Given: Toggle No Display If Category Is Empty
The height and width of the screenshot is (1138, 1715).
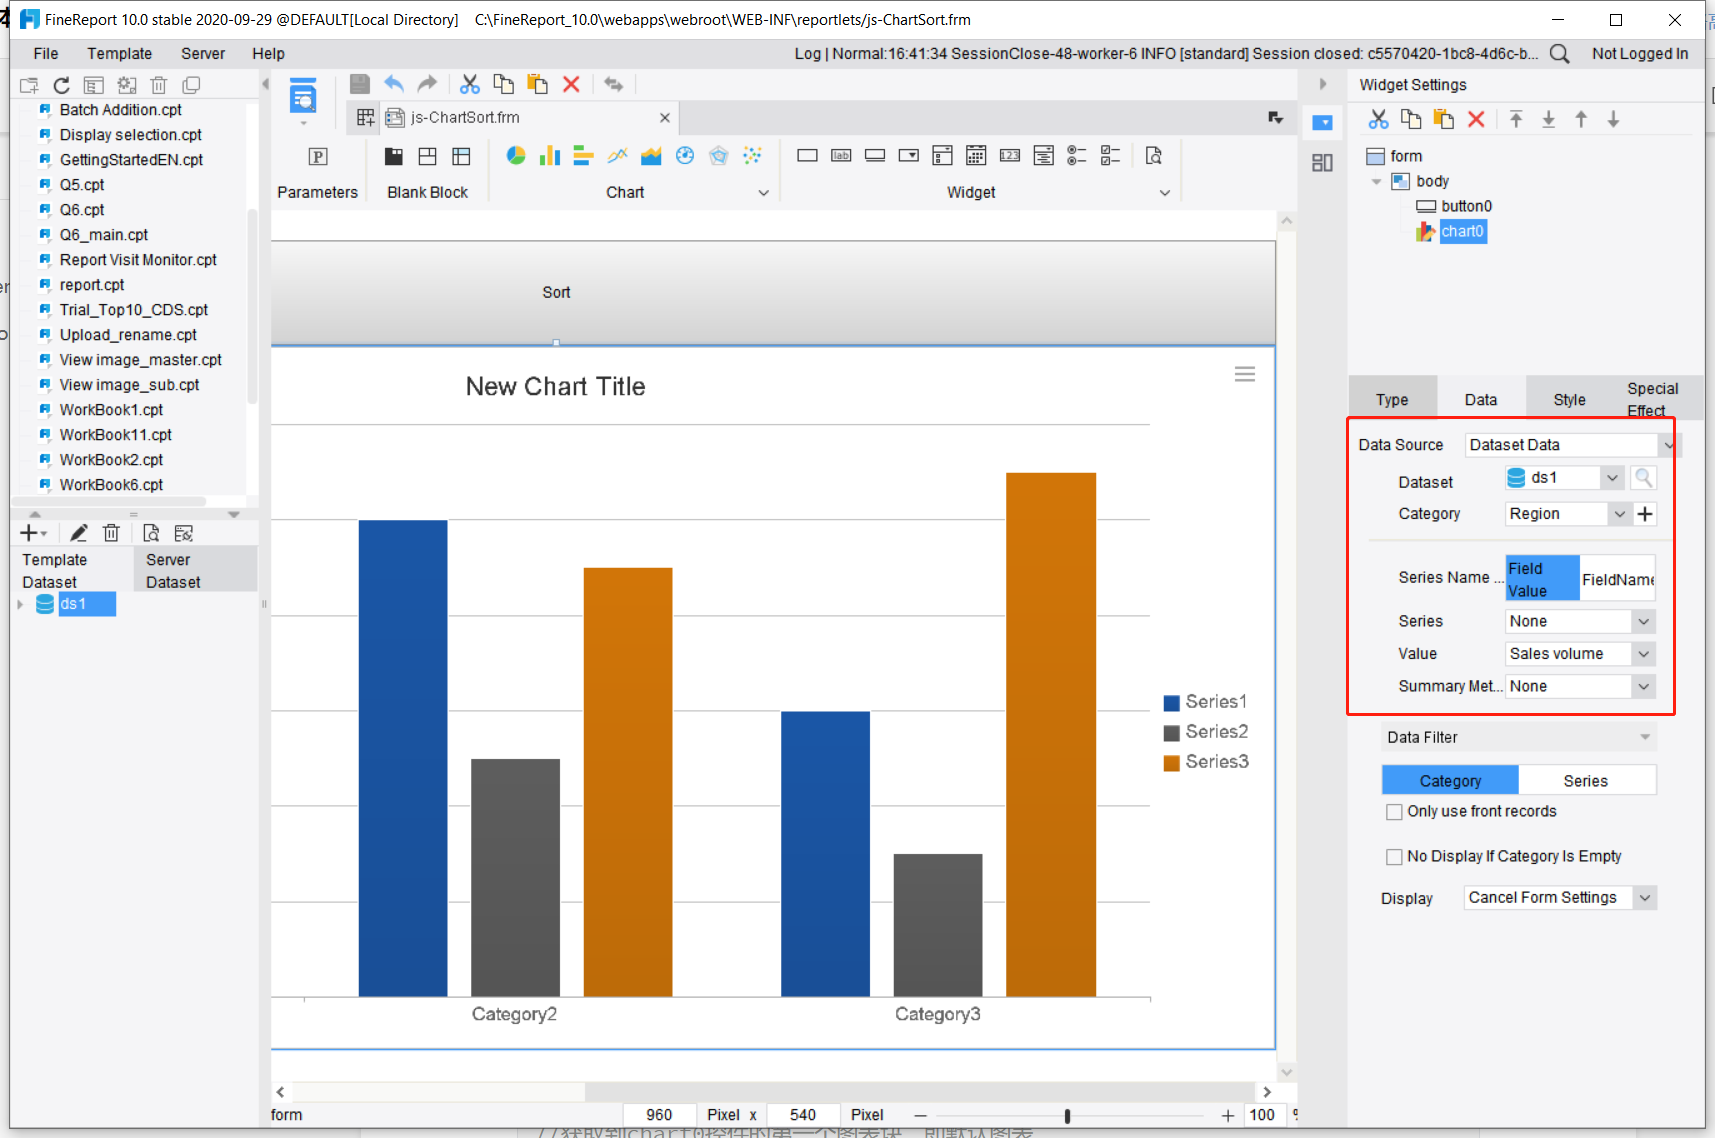Looking at the screenshot, I should (x=1394, y=857).
